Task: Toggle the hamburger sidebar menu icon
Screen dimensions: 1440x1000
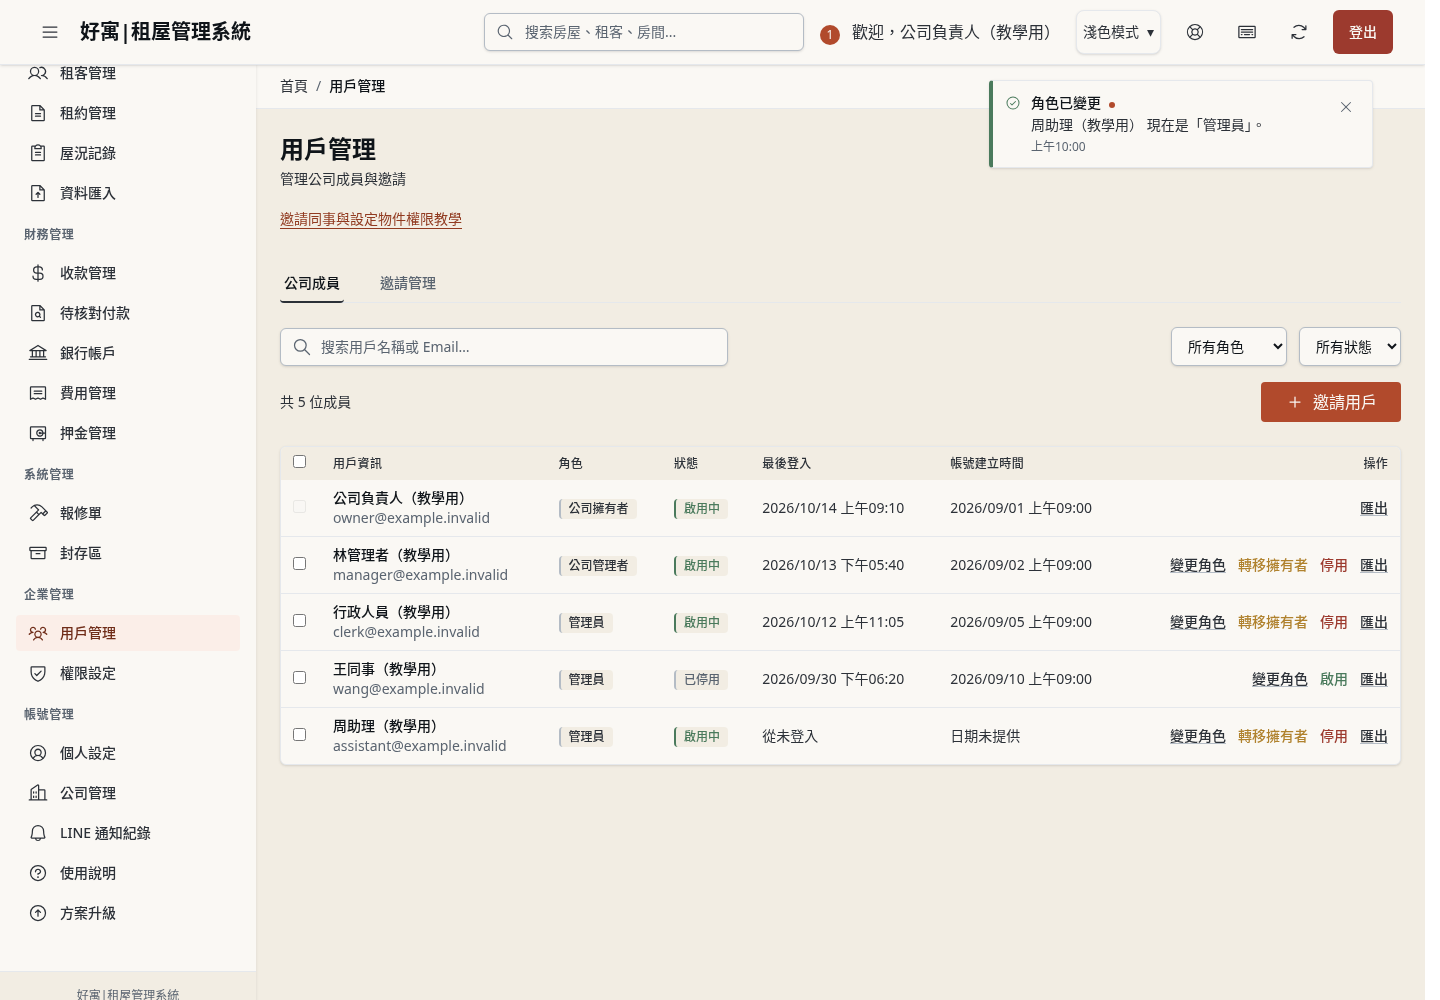Action: [50, 32]
